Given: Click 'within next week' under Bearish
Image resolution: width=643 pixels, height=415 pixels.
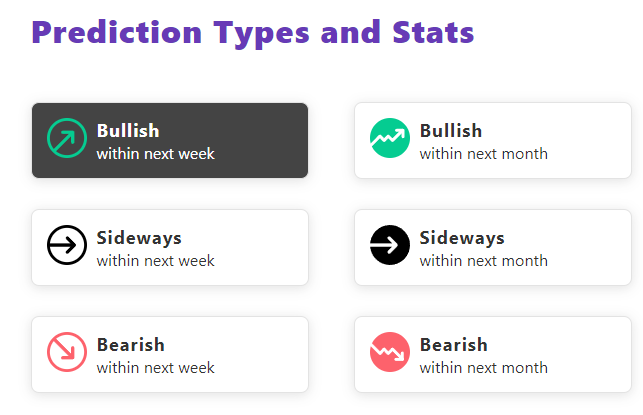Looking at the screenshot, I should pos(155,368).
